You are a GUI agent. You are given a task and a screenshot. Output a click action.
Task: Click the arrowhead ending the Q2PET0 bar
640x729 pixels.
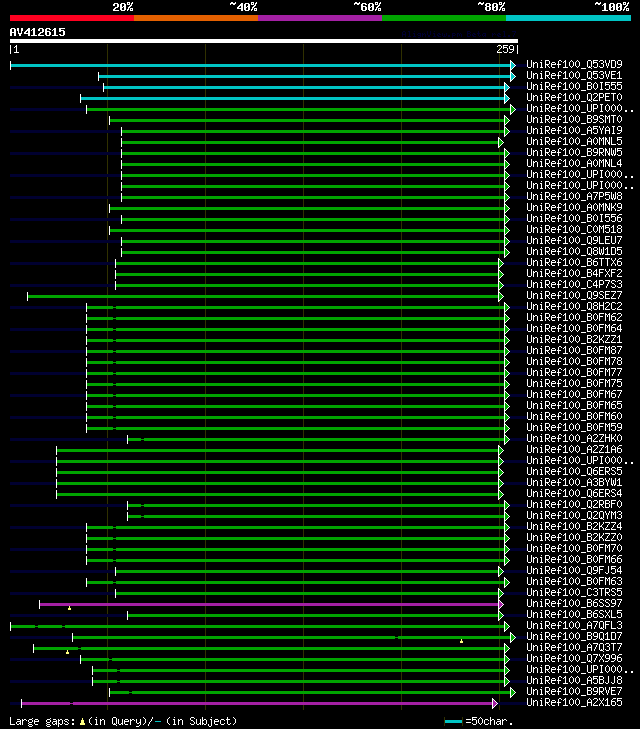pos(507,99)
